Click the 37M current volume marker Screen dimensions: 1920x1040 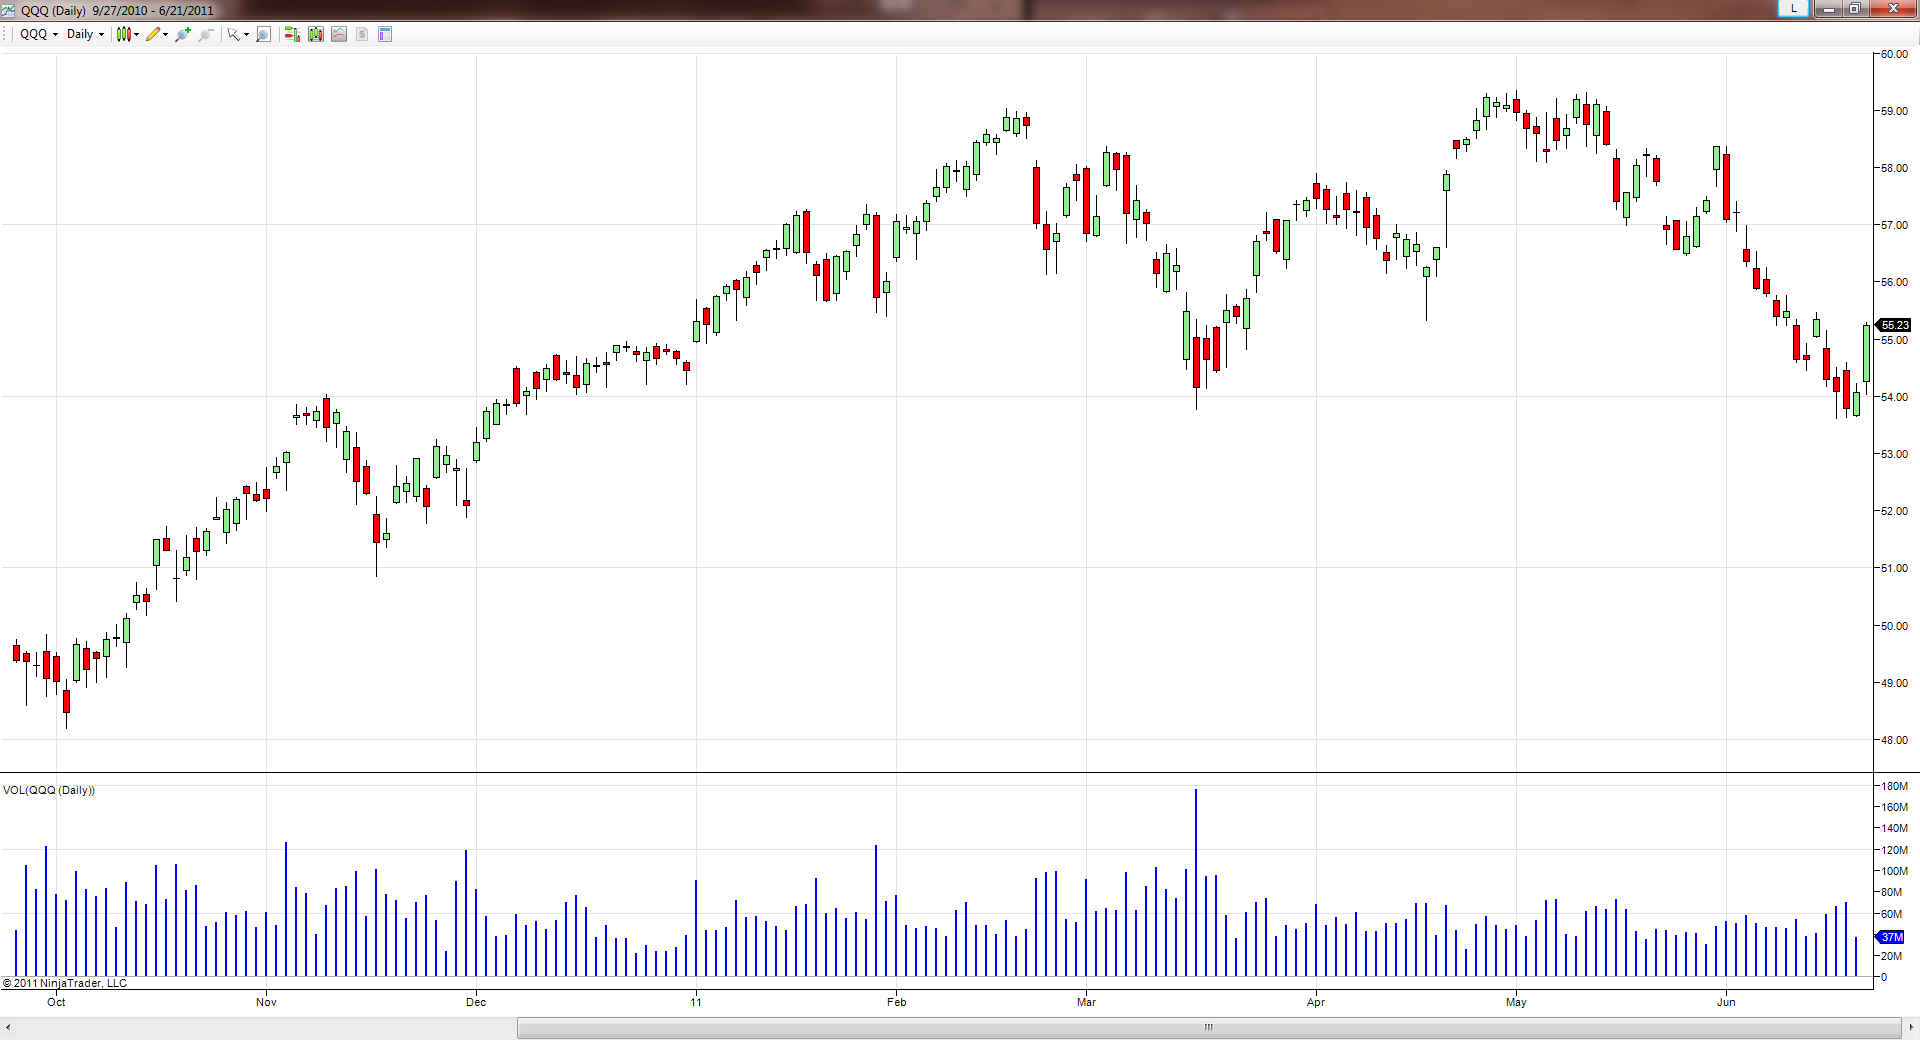click(x=1891, y=937)
